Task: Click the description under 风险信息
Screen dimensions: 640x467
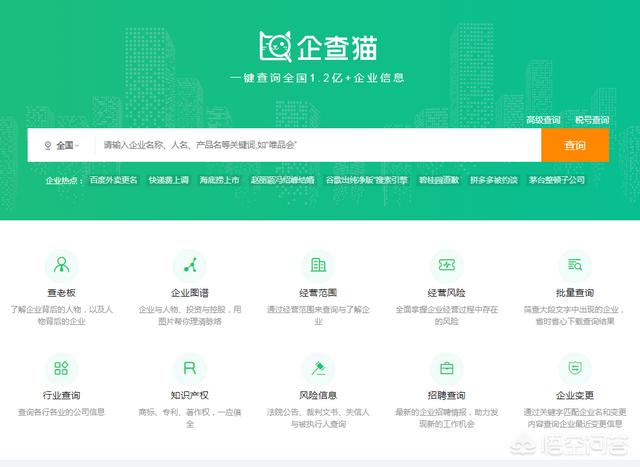Action: point(318,418)
